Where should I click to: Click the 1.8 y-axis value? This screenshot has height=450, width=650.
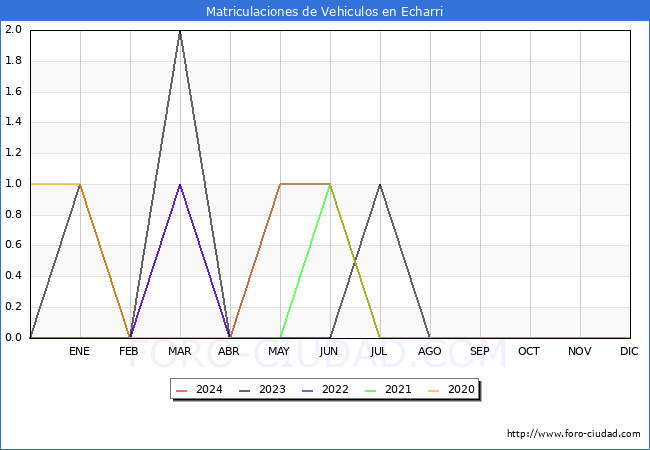[13, 60]
